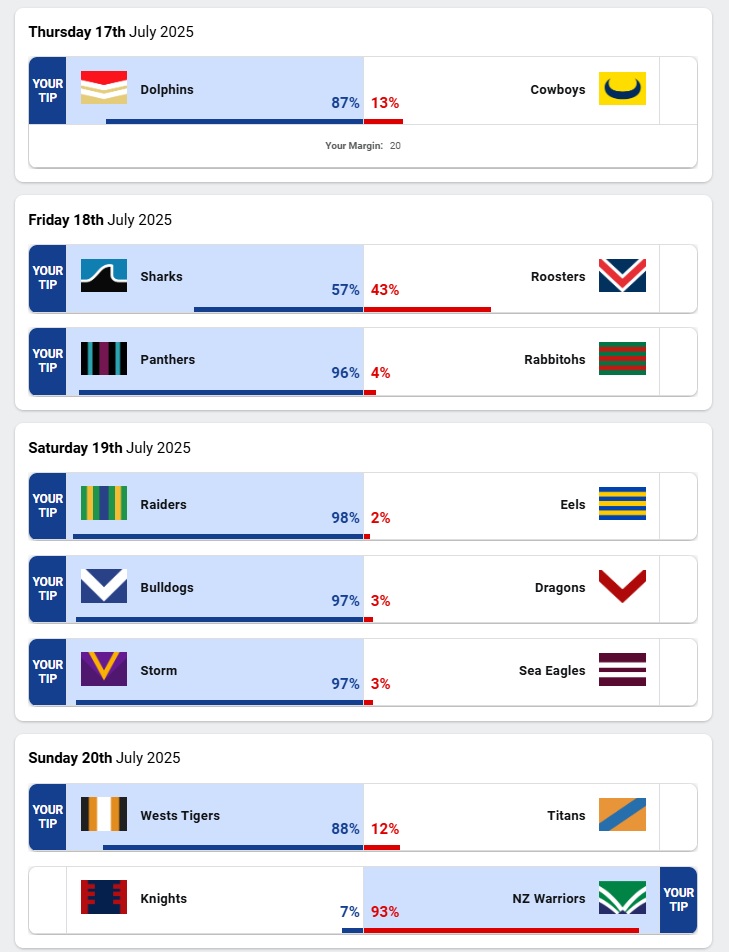729x952 pixels.
Task: Click the Bulldogs team name
Action: [x=167, y=587]
